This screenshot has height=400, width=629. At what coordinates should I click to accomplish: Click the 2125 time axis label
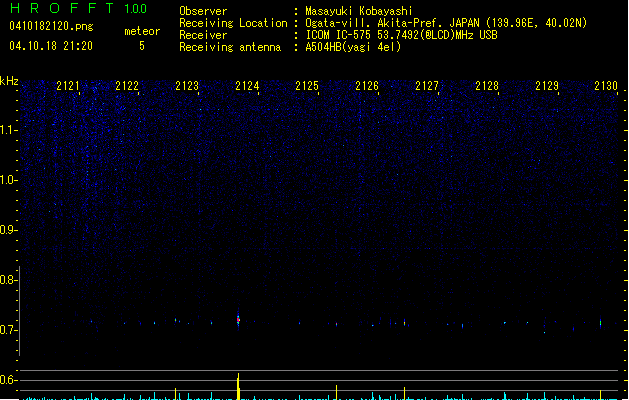click(307, 86)
